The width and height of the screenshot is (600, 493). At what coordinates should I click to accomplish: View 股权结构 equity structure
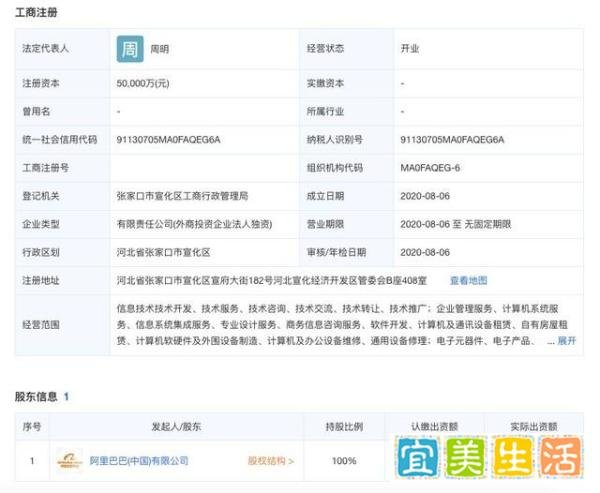tap(271, 461)
